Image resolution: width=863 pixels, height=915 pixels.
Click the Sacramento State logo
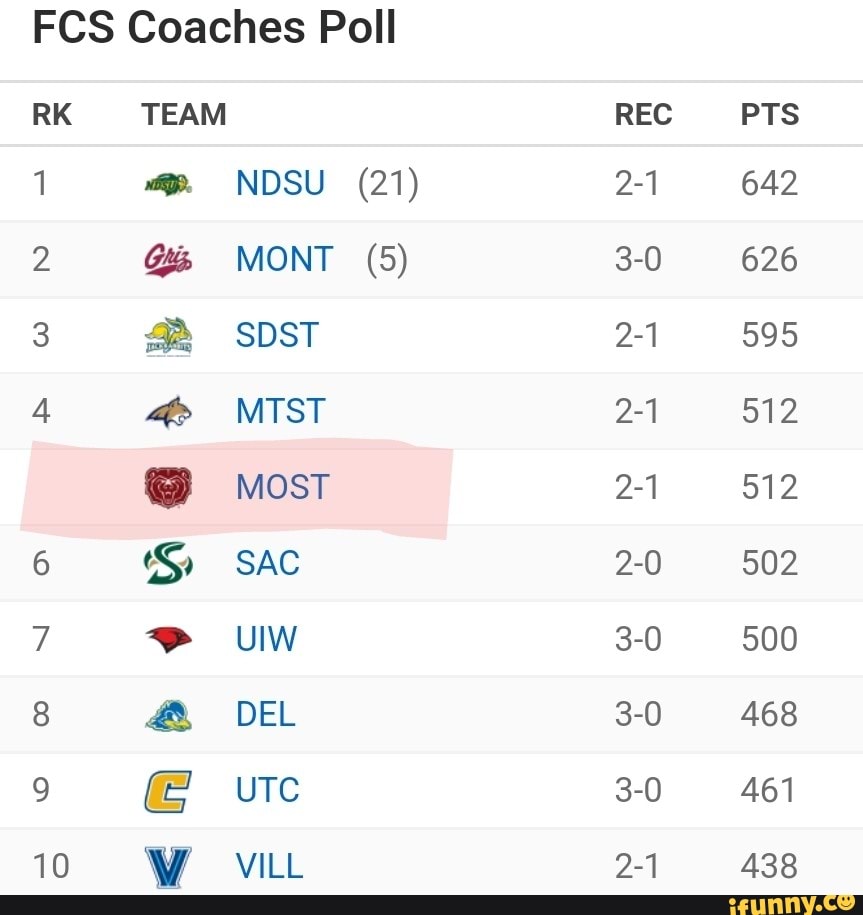[168, 563]
